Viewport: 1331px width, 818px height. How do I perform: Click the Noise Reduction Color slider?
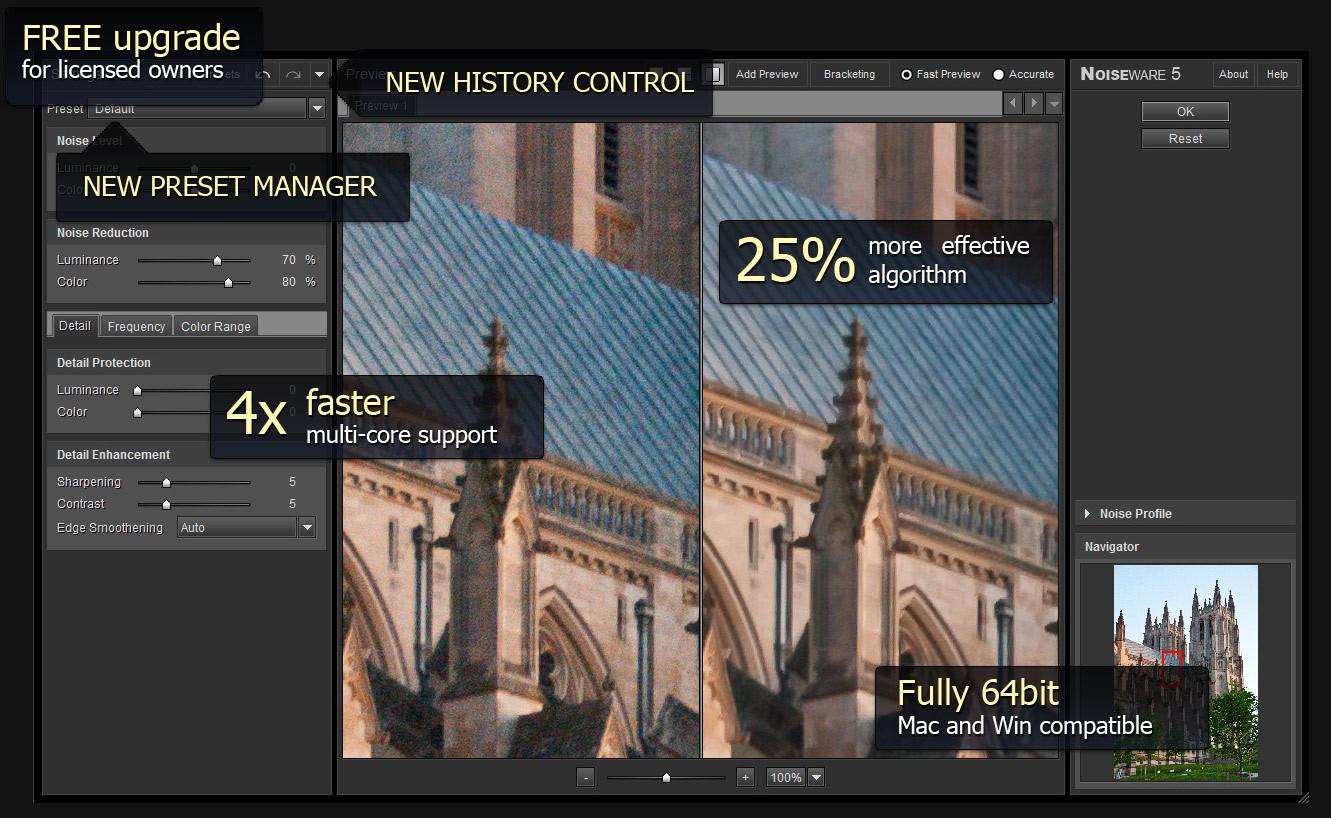[194, 282]
